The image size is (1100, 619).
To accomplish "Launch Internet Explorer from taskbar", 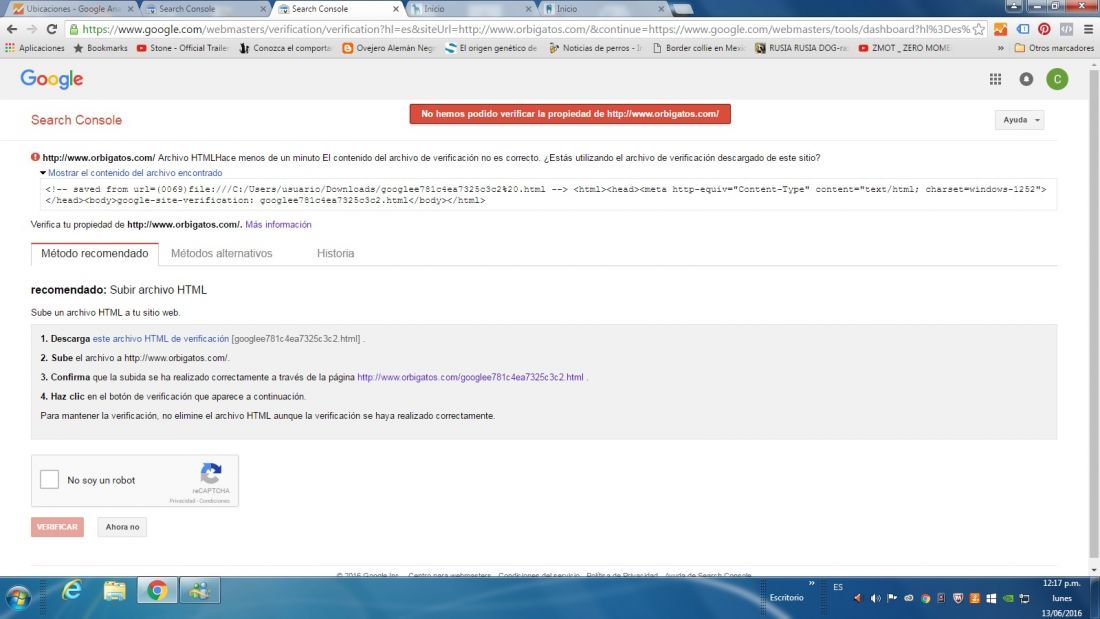I will click(x=72, y=591).
